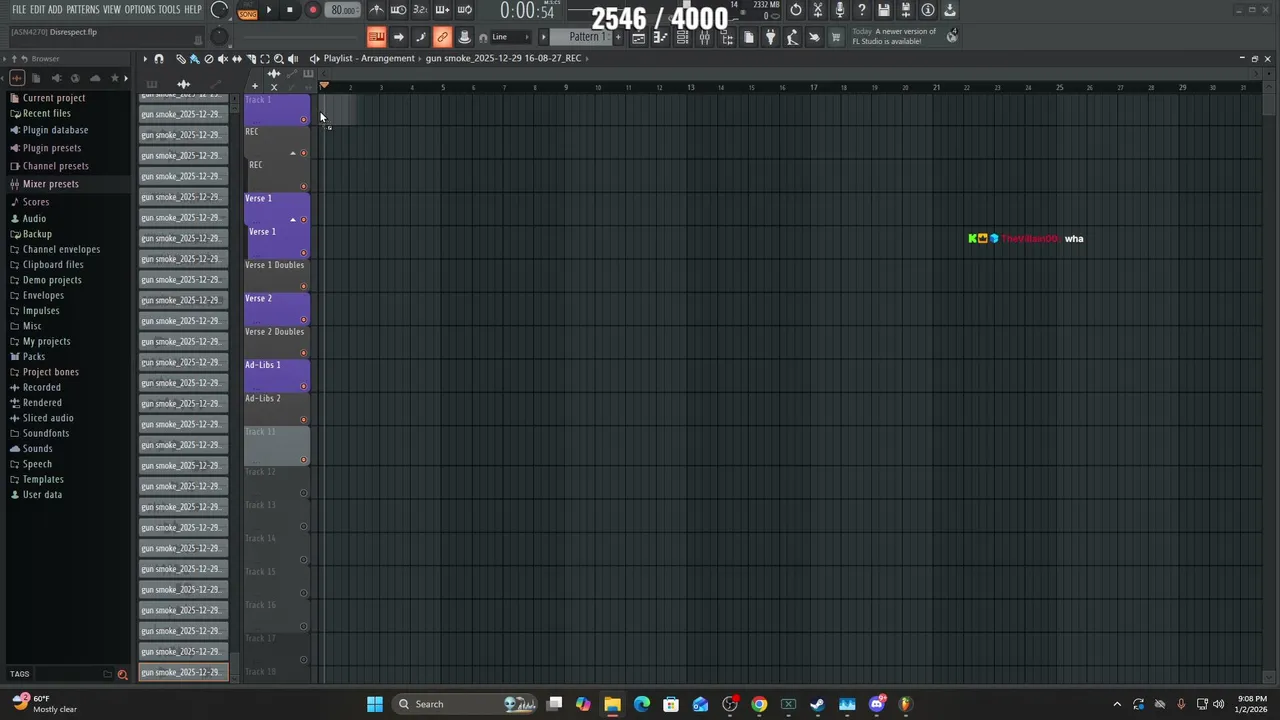The image size is (1280, 720).
Task: Select the Slice tool in playlist
Action: coord(251,59)
